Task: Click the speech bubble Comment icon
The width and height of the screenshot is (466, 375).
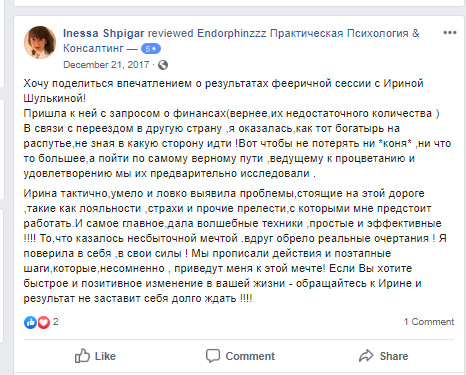Action: coord(213,356)
